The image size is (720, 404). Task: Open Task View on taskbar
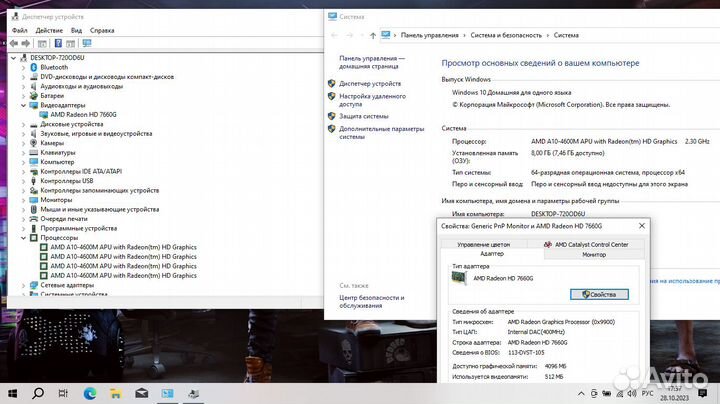point(63,393)
